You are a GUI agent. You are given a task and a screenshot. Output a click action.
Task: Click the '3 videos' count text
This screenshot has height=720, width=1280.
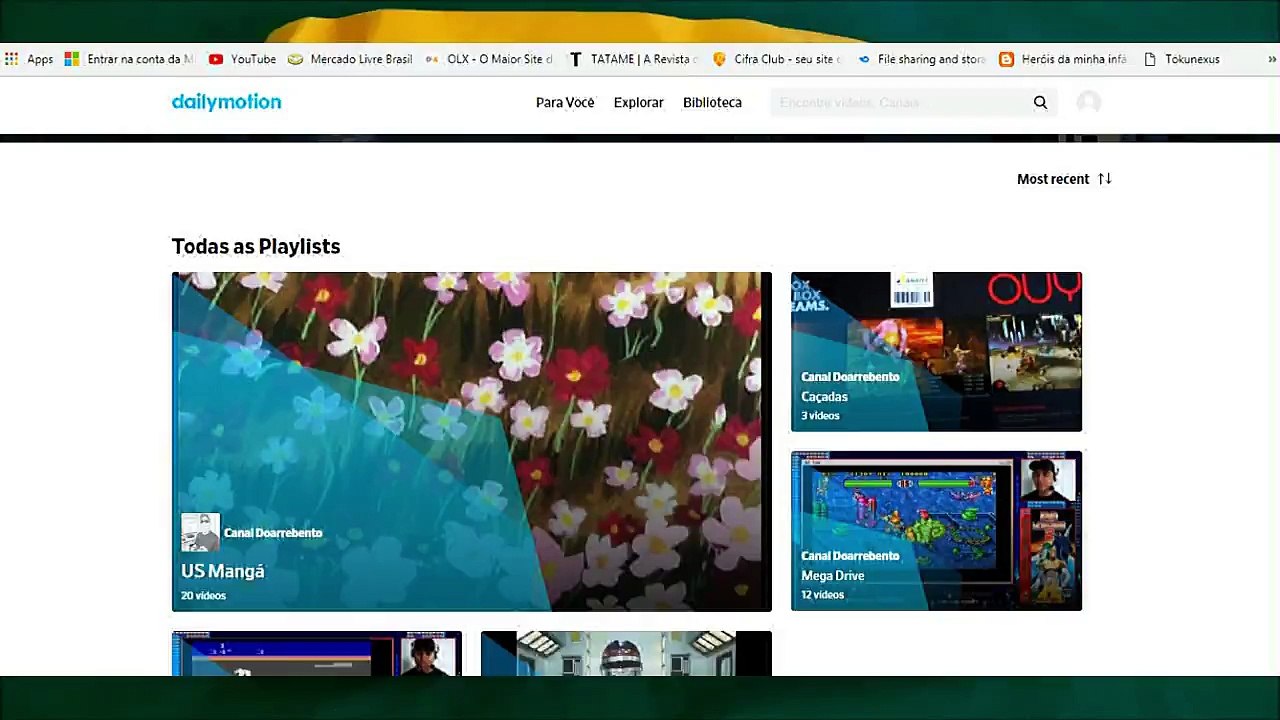(820, 415)
